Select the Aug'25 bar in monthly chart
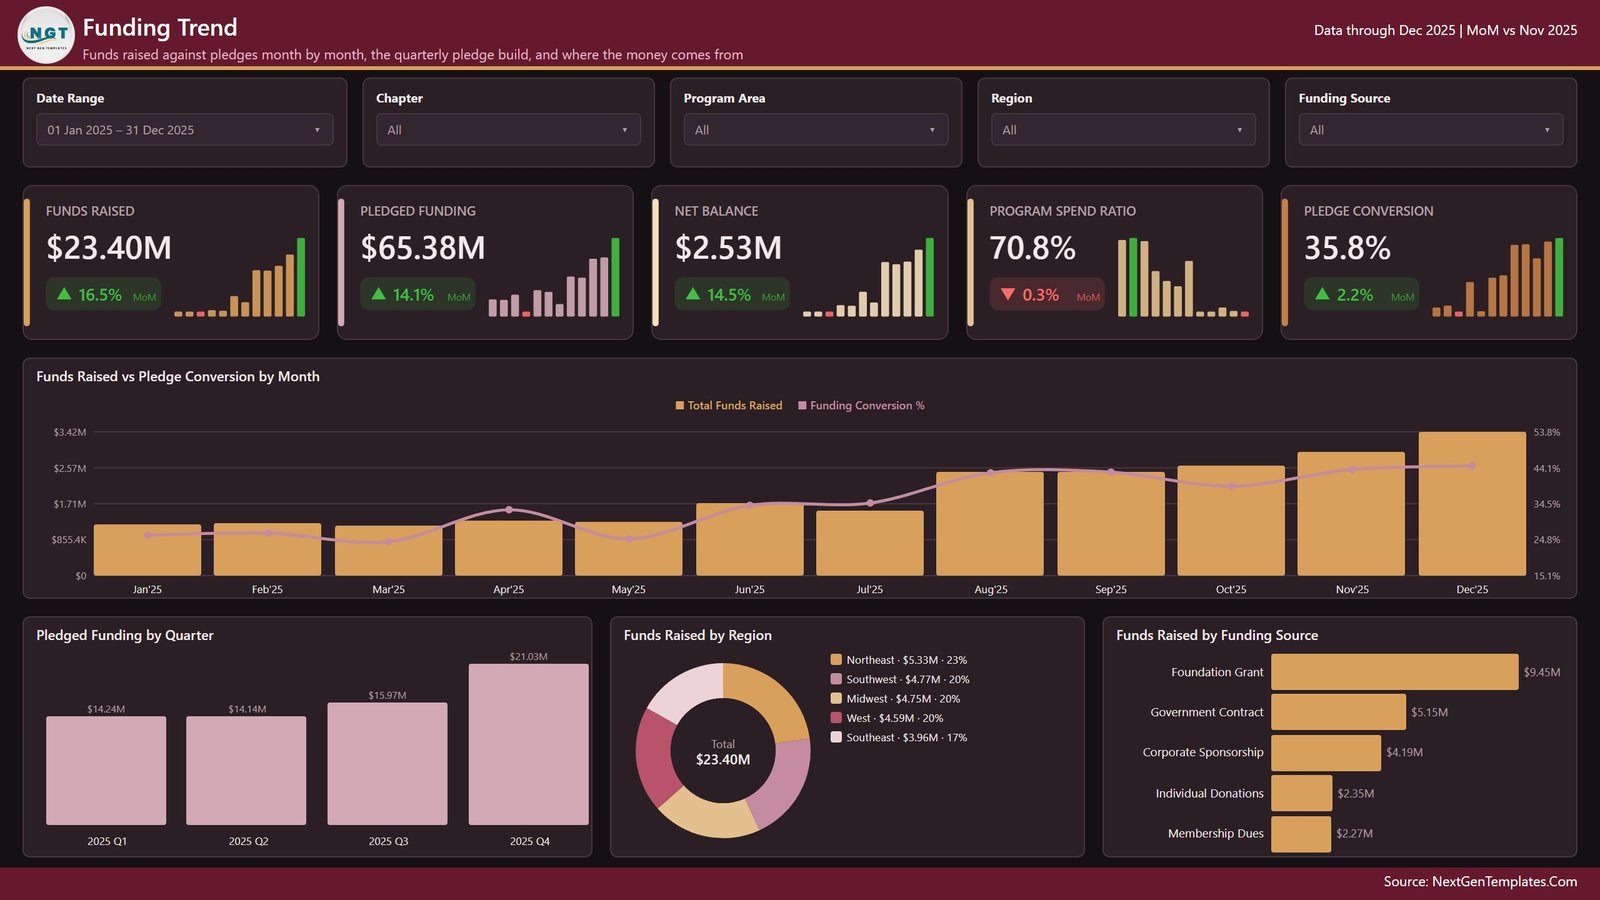Viewport: 1600px width, 900px height. tap(990, 524)
